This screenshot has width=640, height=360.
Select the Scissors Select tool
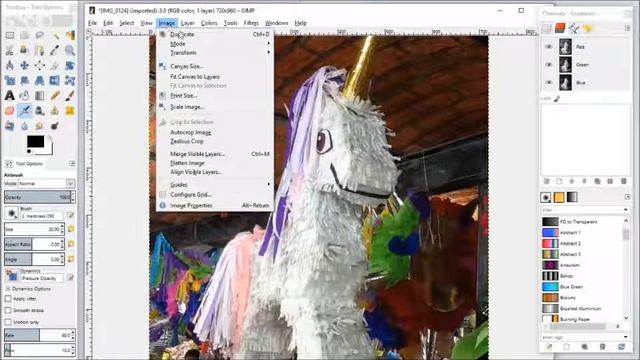[x=9, y=50]
